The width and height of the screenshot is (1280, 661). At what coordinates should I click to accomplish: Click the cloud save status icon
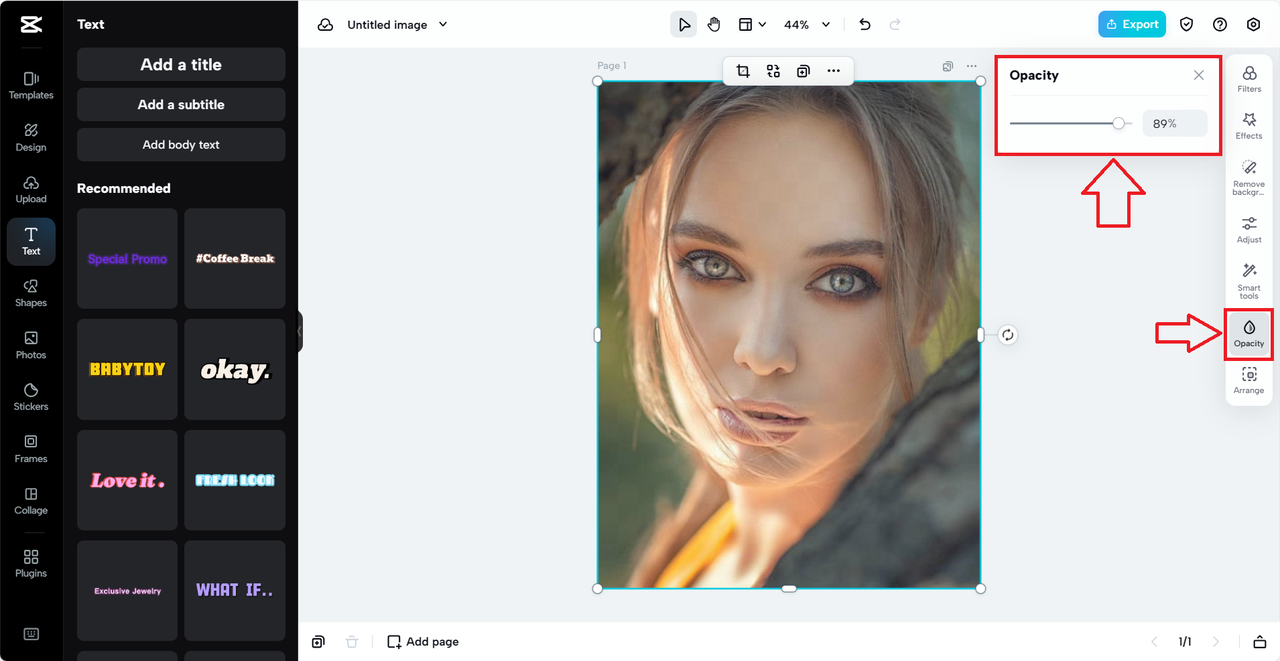point(325,25)
